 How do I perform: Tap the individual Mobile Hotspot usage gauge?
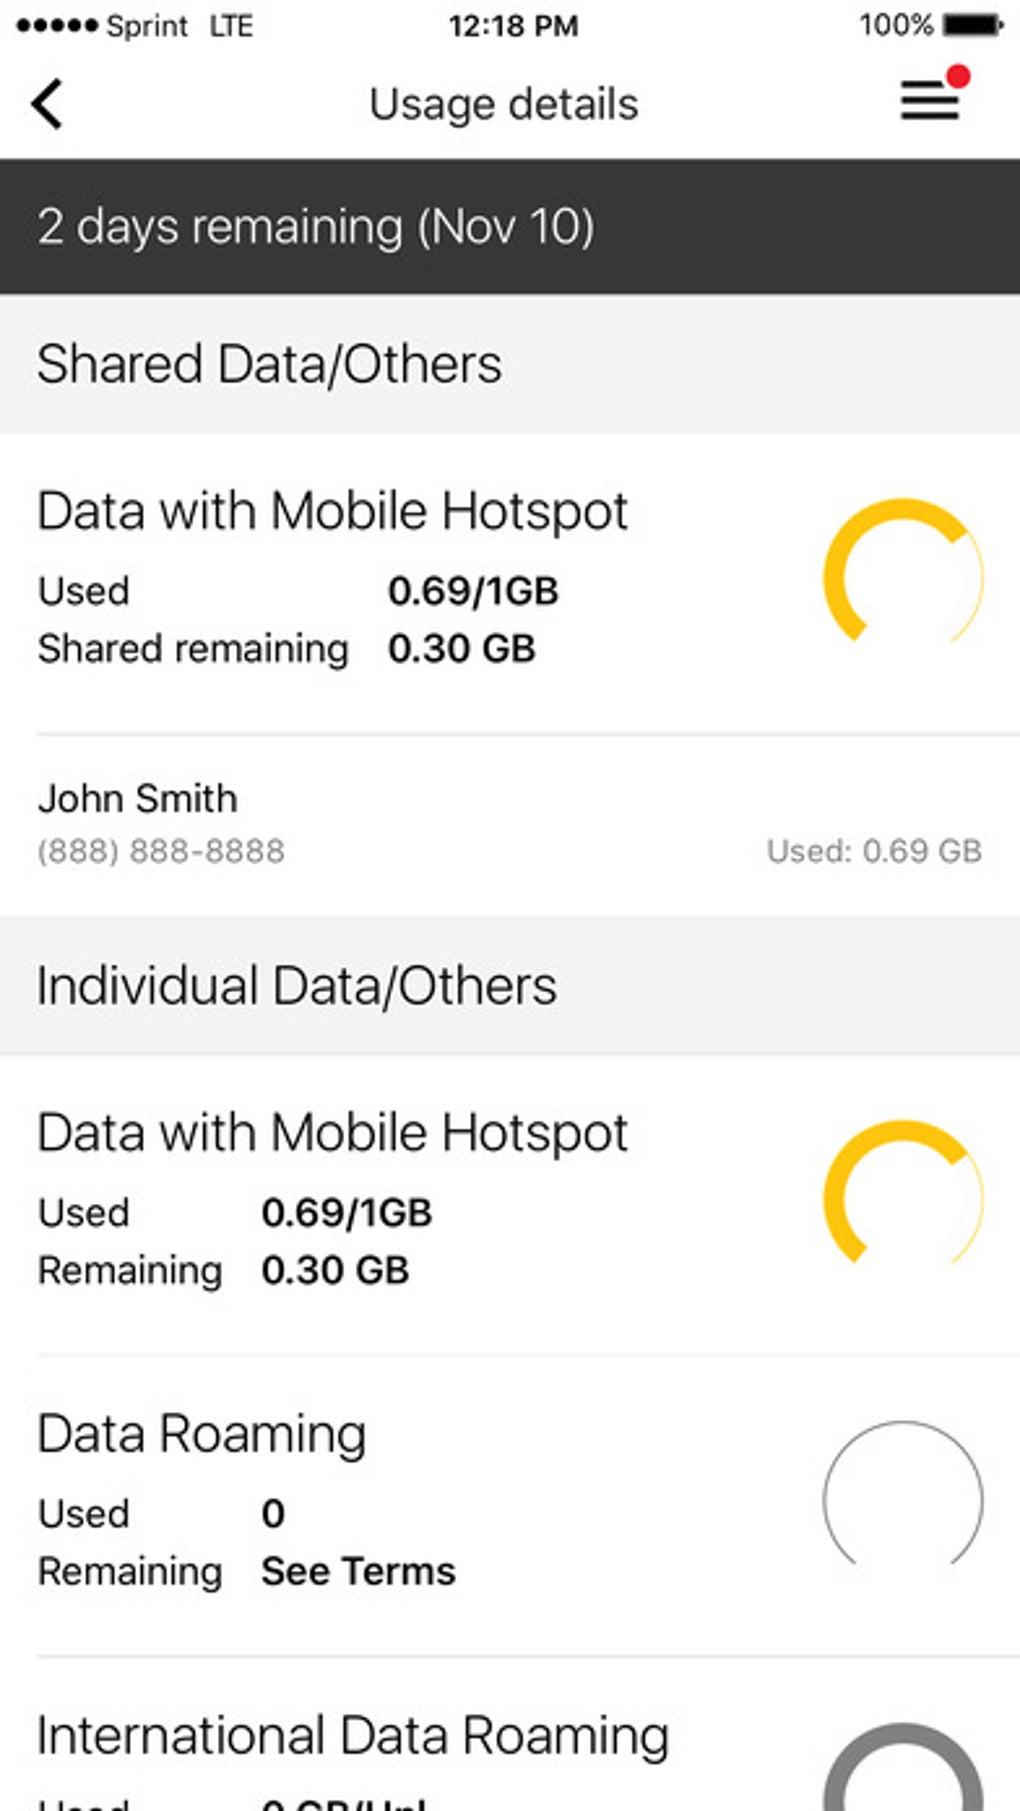point(903,1198)
